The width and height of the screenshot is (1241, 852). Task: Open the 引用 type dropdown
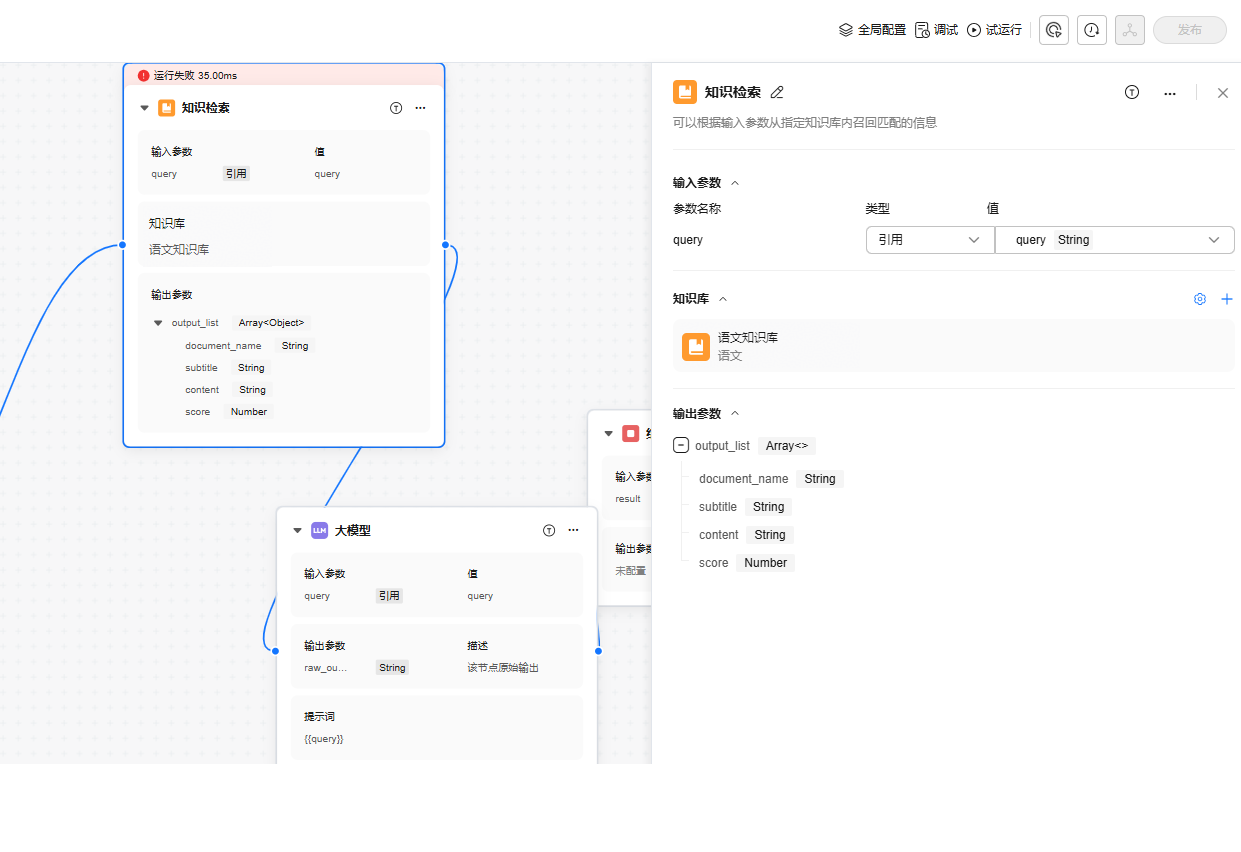pos(929,240)
